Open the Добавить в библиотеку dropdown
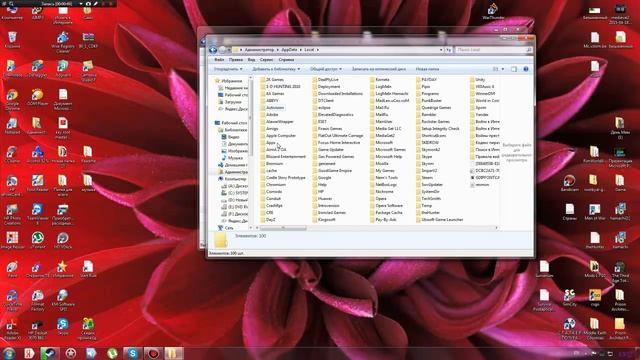This screenshot has height=360, width=640. [276, 69]
